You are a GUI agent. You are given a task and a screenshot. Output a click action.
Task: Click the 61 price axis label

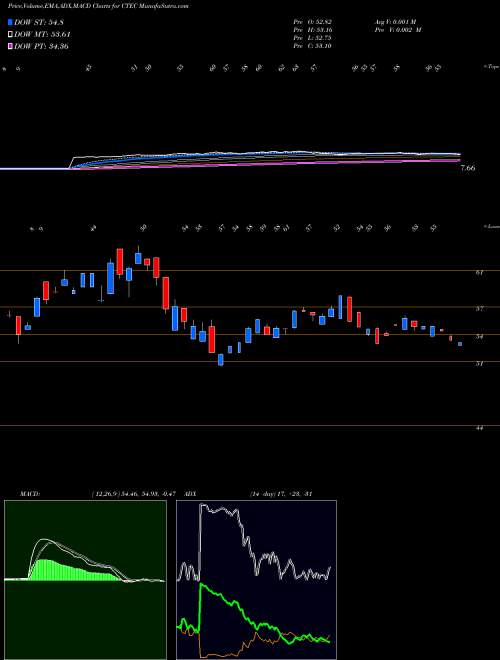click(479, 273)
